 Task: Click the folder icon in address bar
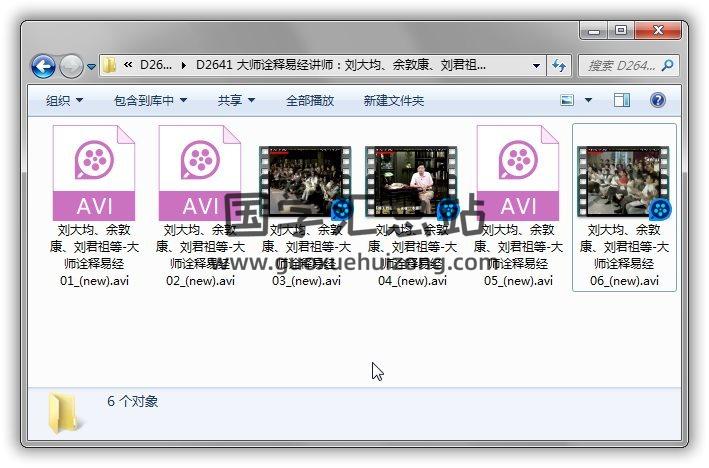[x=110, y=66]
